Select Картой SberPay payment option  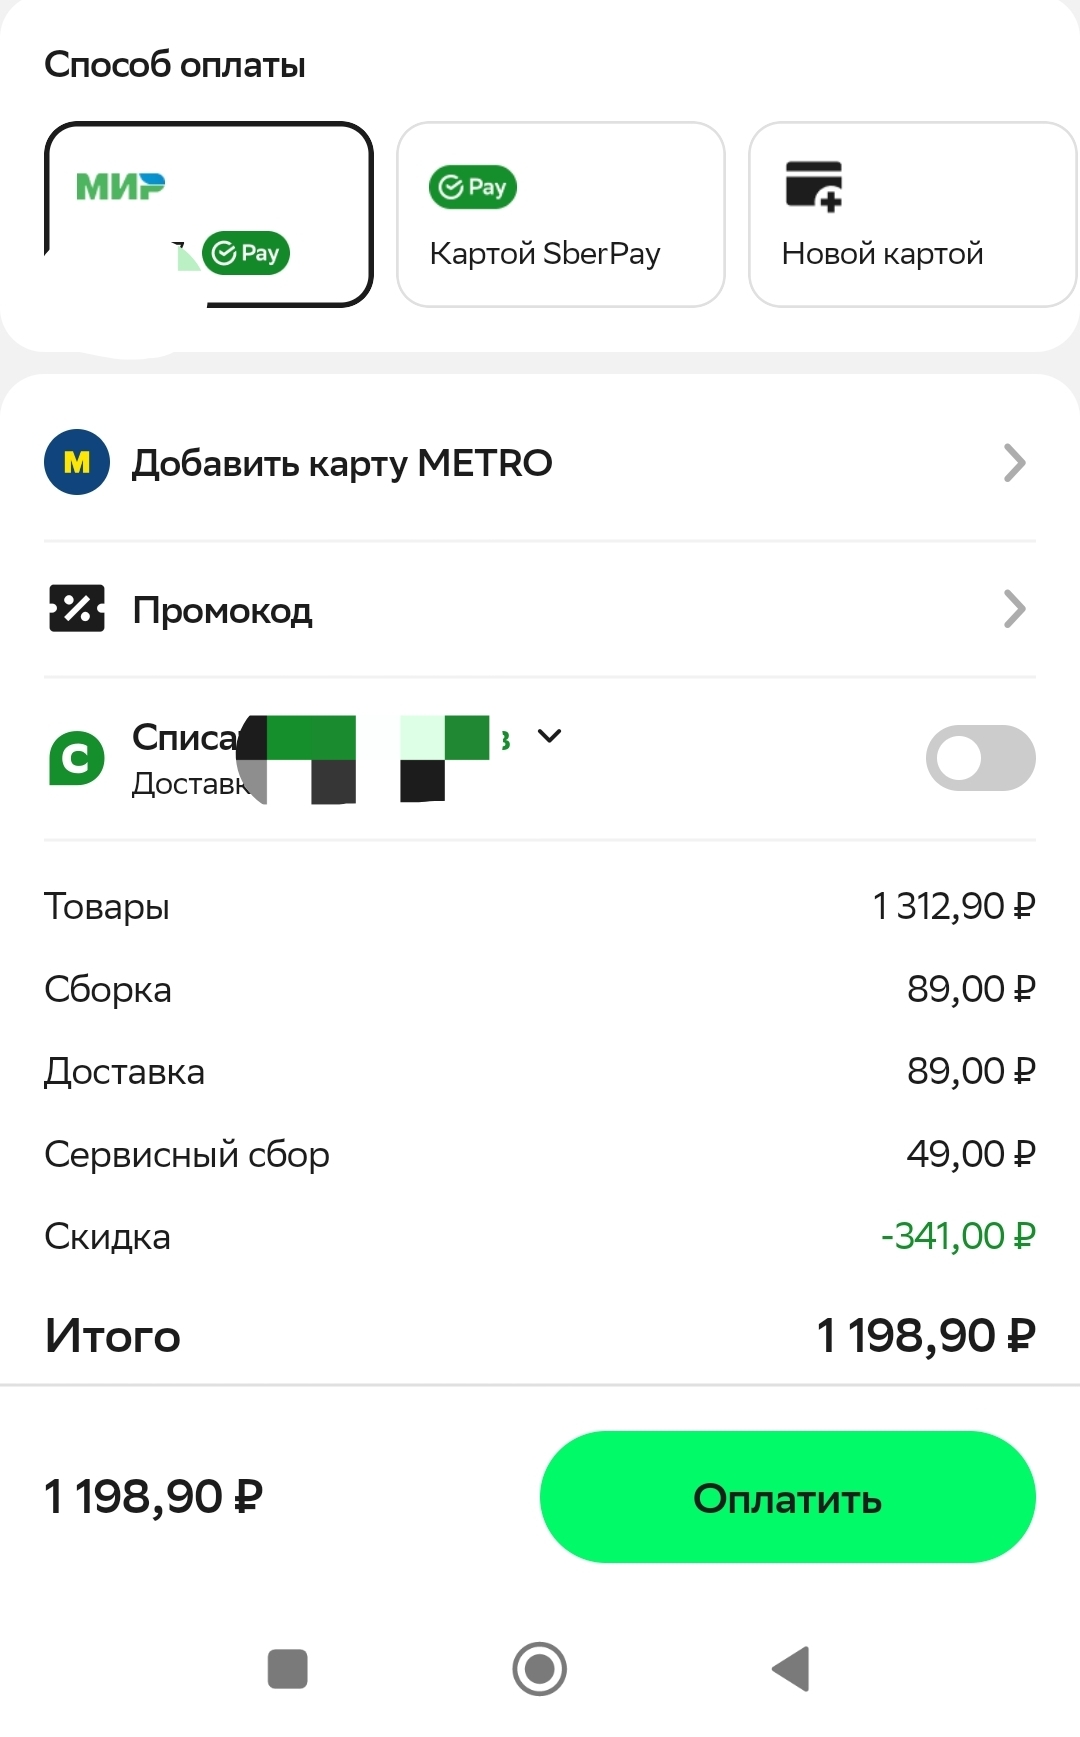[x=560, y=214]
